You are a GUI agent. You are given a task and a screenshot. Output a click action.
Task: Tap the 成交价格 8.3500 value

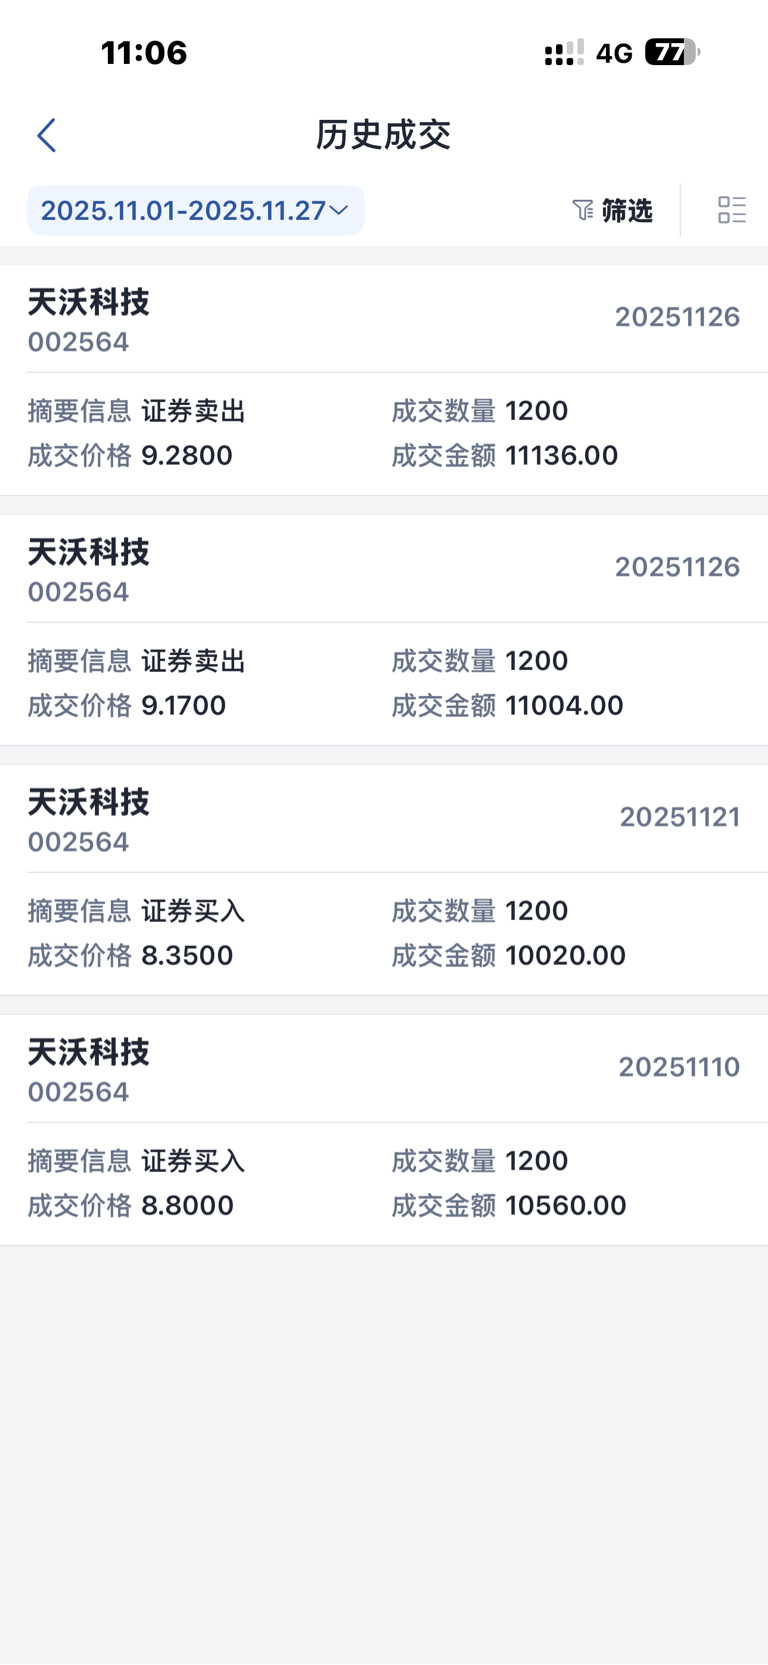click(x=187, y=956)
